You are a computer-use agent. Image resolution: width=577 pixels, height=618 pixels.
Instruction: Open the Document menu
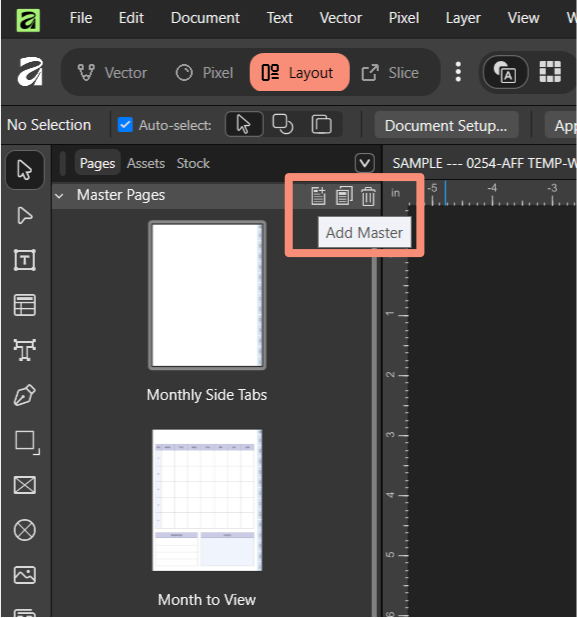point(205,18)
